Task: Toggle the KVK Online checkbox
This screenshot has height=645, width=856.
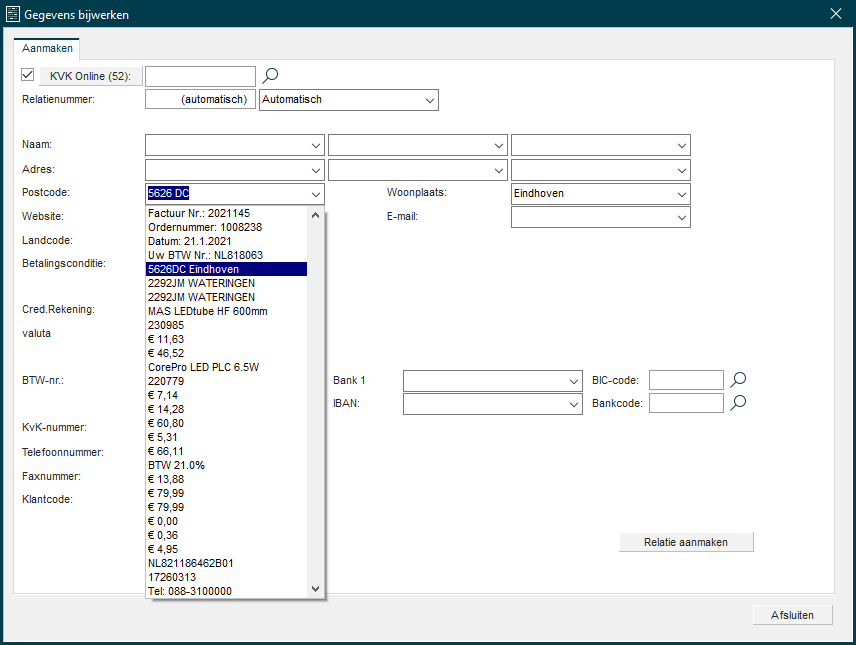Action: pyautogui.click(x=27, y=74)
